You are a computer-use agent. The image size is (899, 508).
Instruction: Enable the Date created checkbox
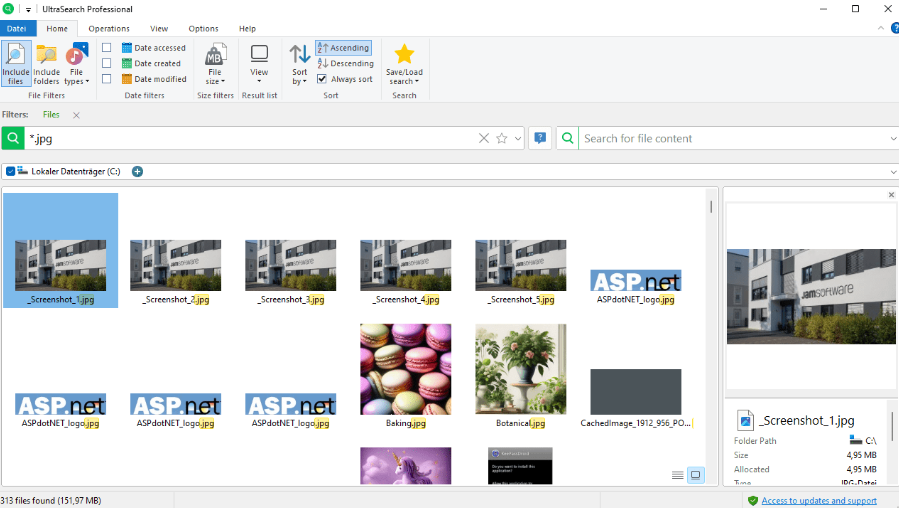point(107,63)
